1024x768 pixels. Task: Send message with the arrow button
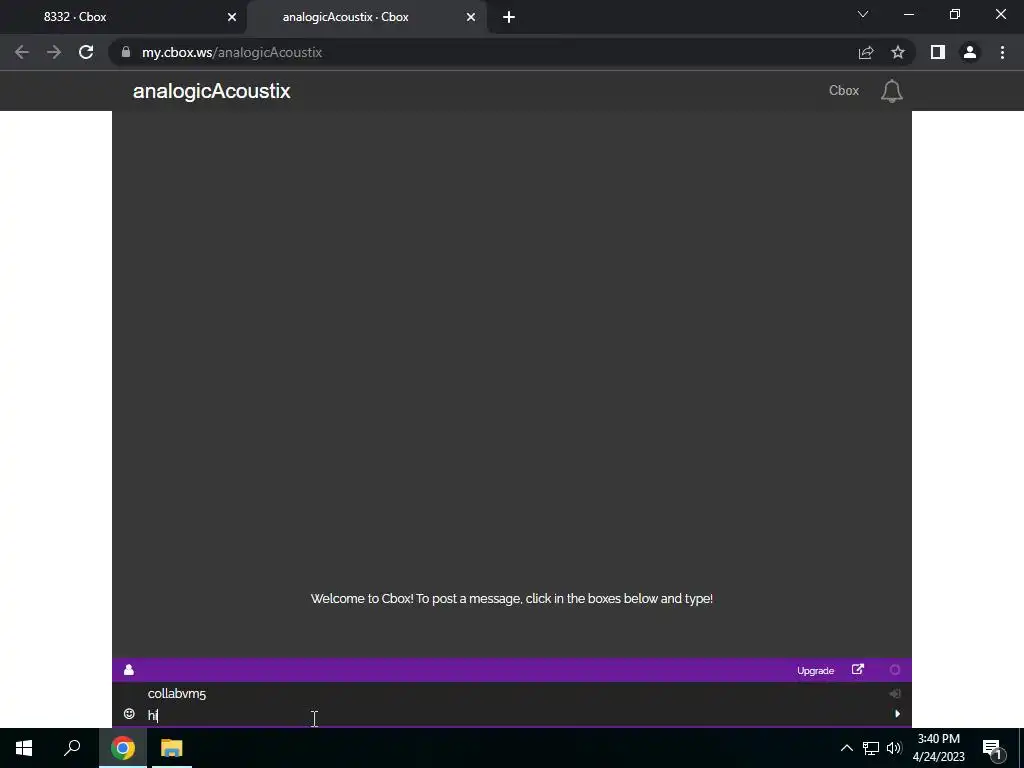[897, 714]
